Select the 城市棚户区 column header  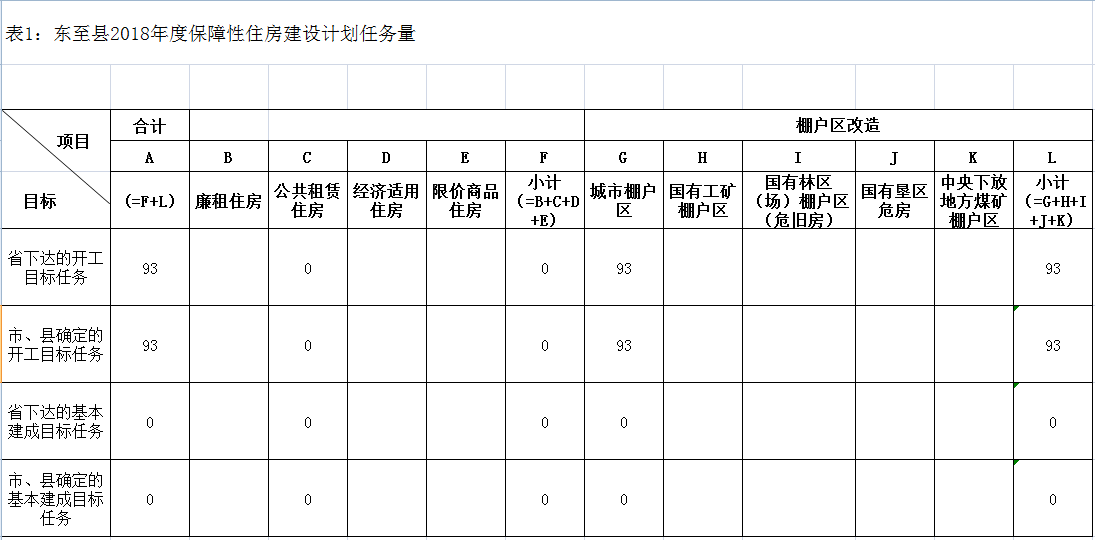click(624, 200)
